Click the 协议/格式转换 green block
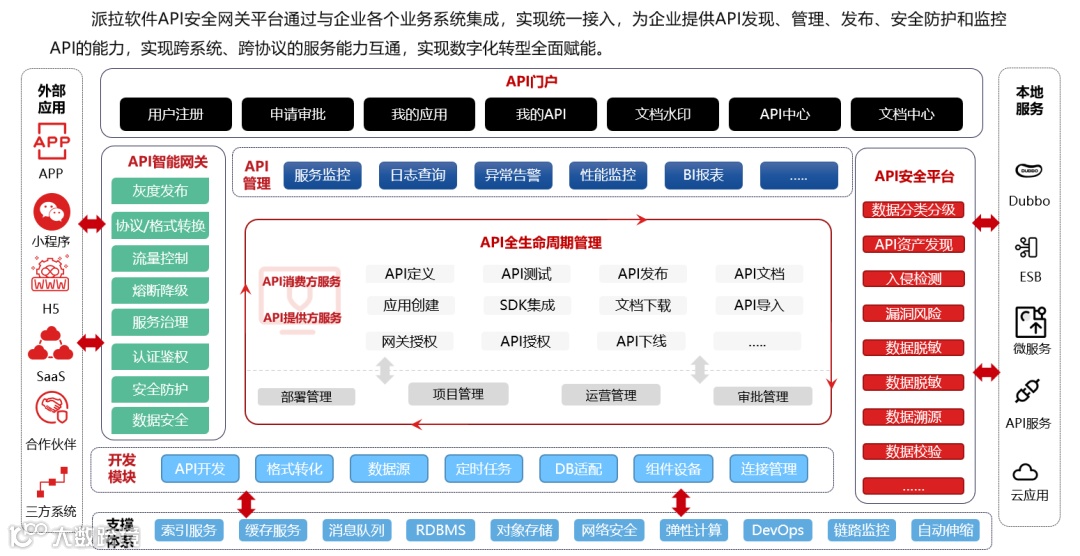Image resolution: width=1080 pixels, height=556 pixels. click(160, 225)
